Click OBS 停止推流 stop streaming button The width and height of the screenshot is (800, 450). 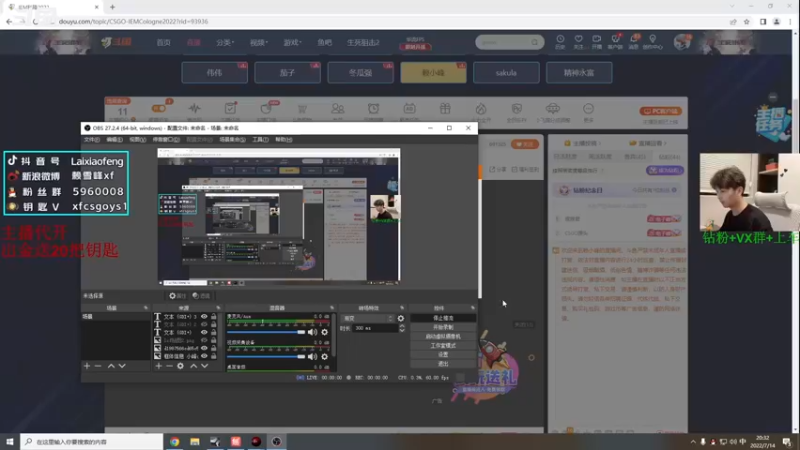[443, 318]
